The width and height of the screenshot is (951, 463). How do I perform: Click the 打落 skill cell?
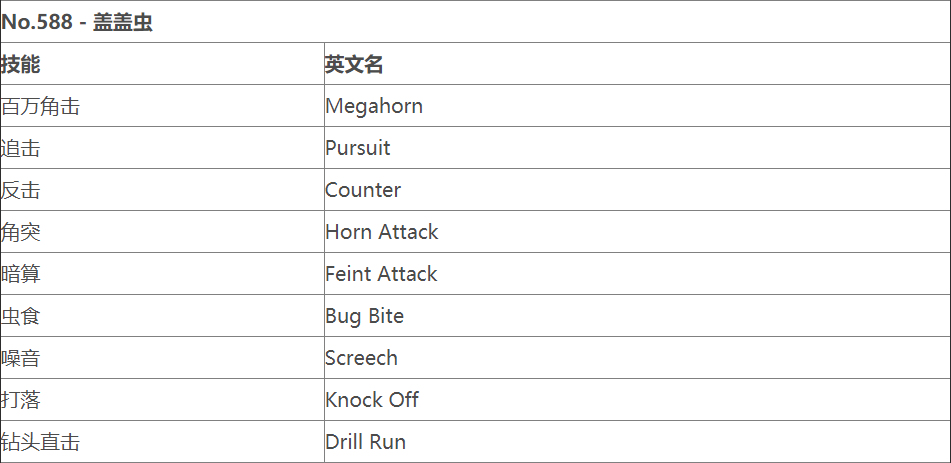pos(21,400)
